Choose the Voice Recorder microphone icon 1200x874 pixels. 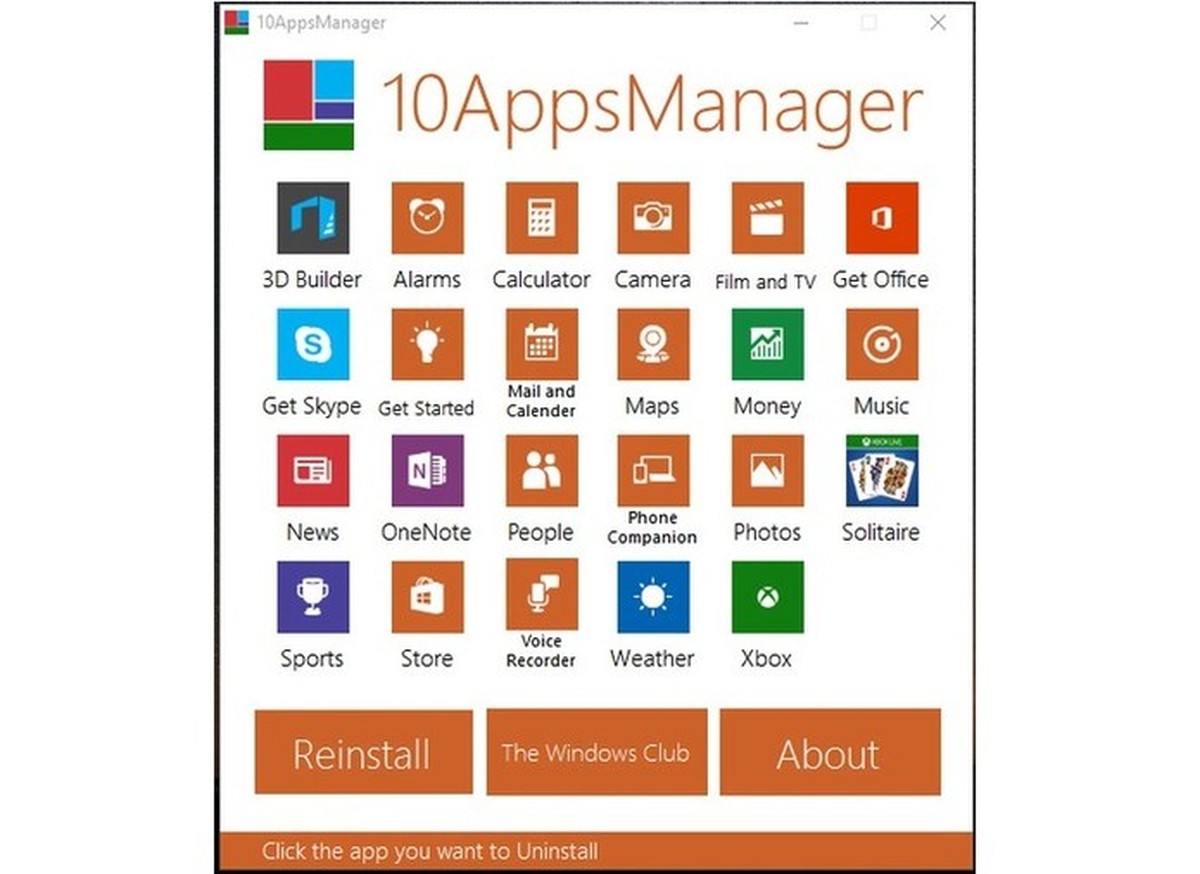point(541,594)
